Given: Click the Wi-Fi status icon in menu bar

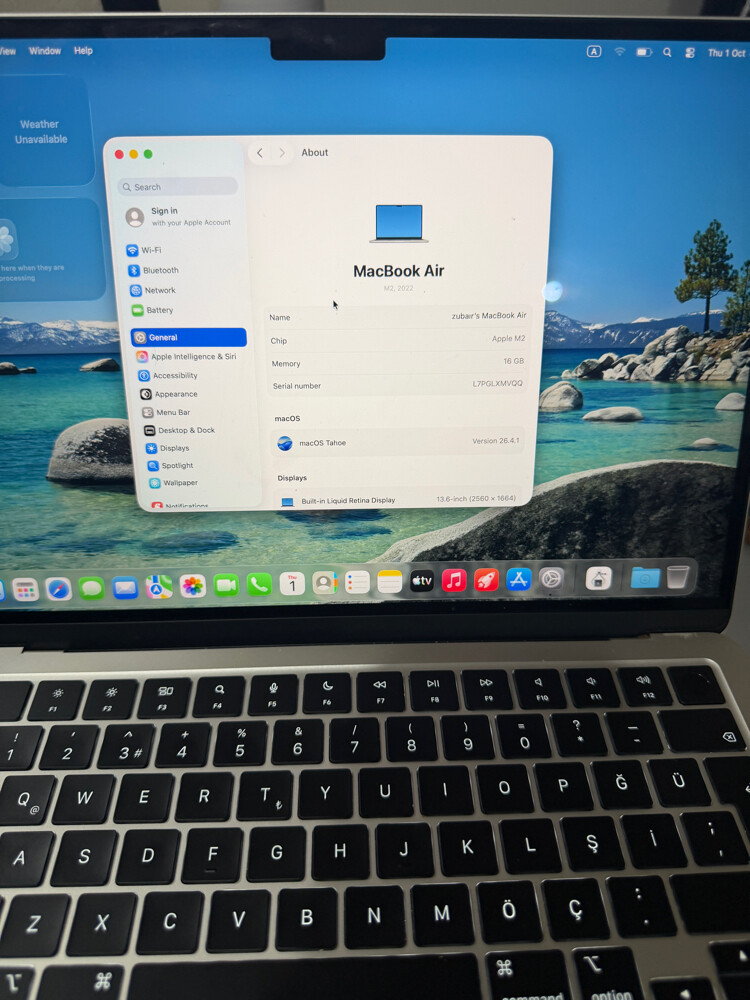Looking at the screenshot, I should click(x=619, y=52).
